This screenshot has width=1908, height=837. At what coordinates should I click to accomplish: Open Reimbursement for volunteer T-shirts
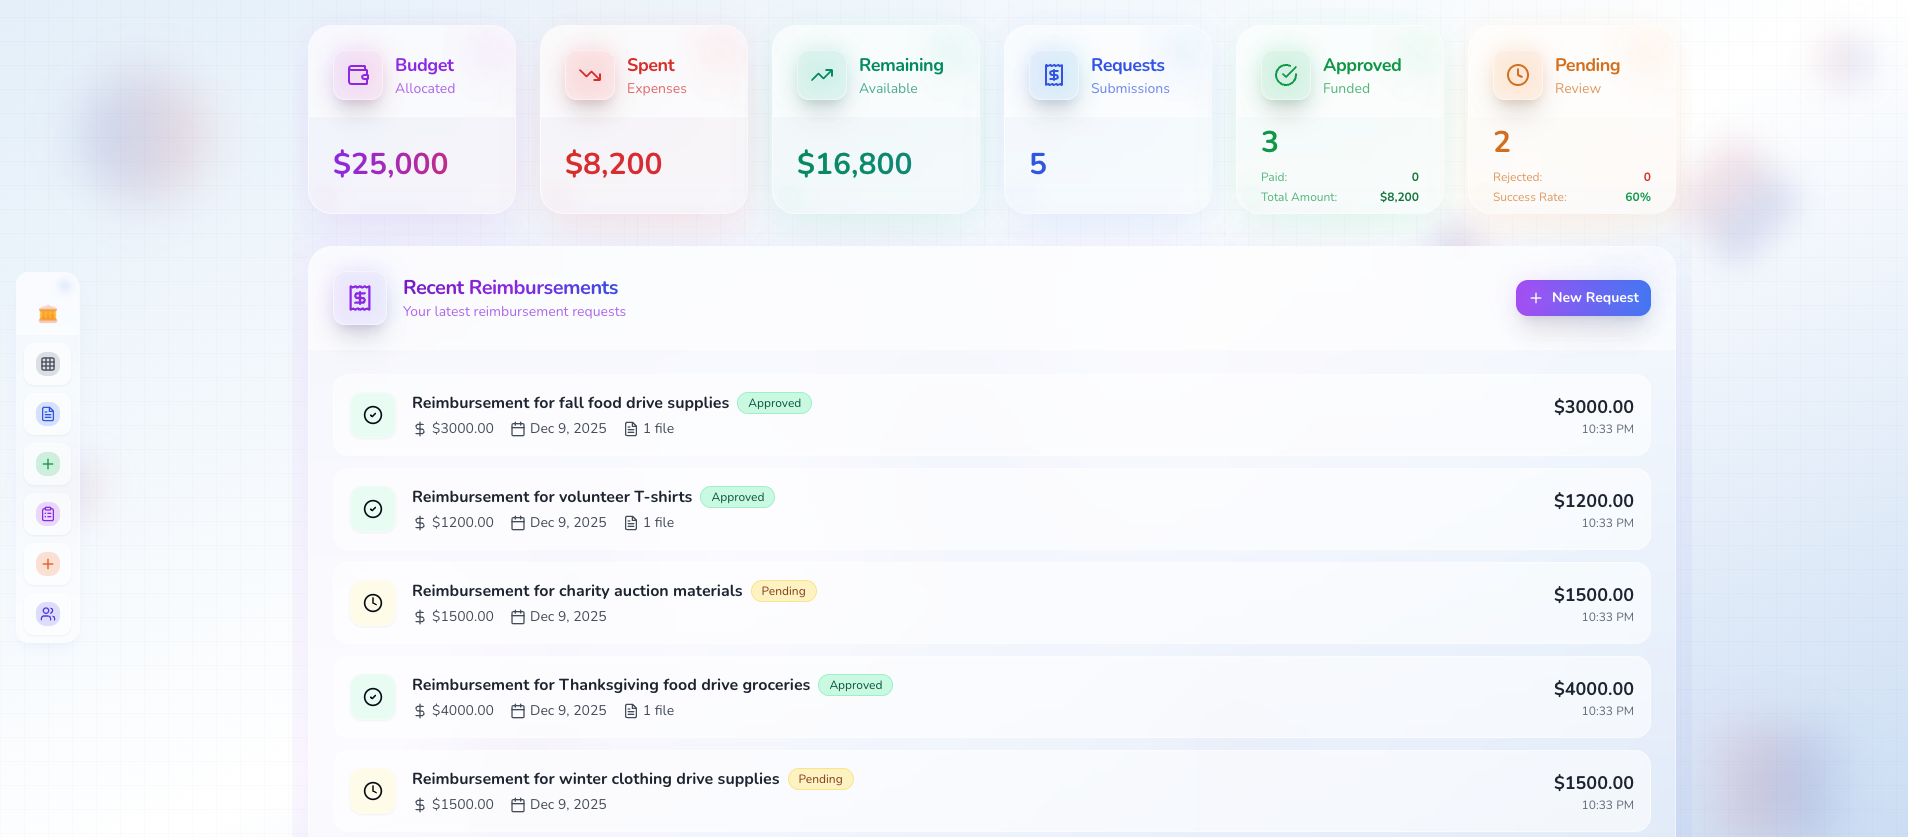(x=552, y=497)
